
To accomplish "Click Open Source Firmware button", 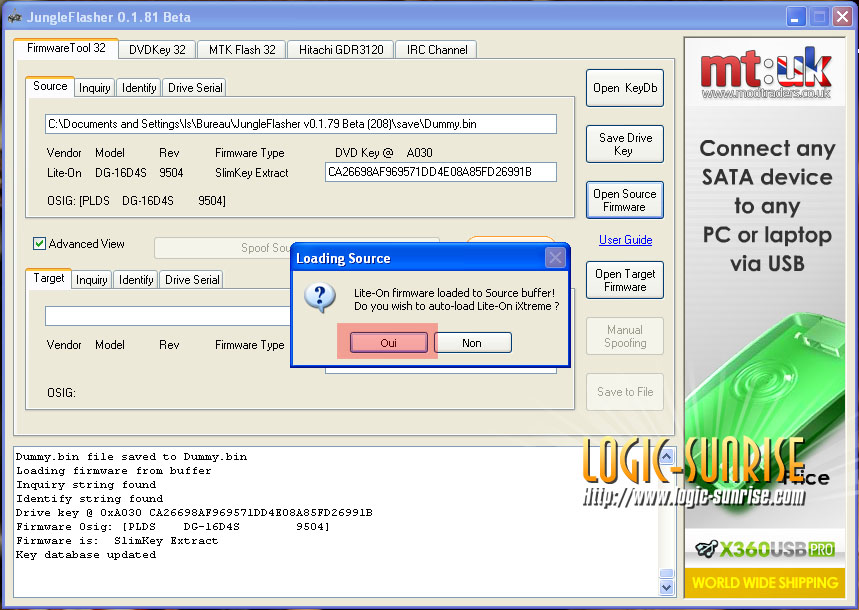I will click(x=625, y=200).
